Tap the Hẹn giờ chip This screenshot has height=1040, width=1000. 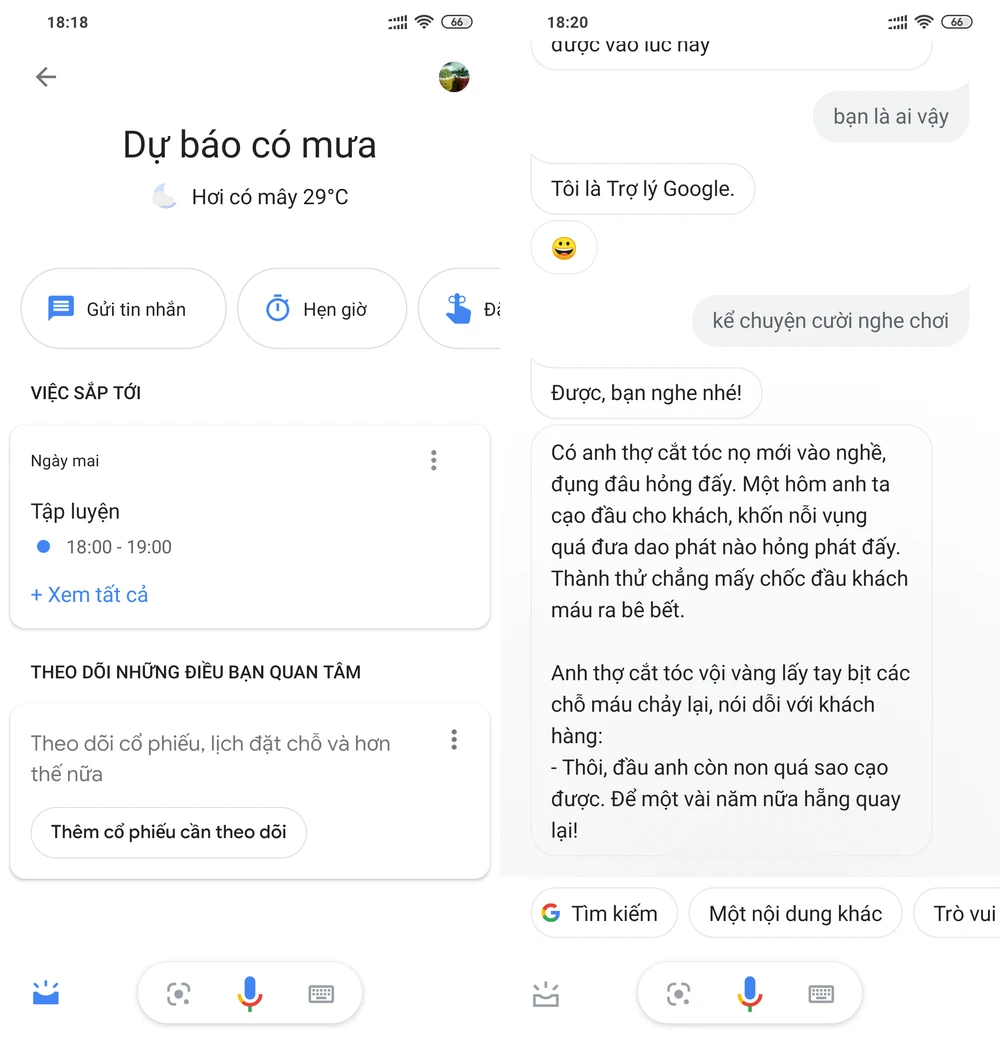[322, 308]
